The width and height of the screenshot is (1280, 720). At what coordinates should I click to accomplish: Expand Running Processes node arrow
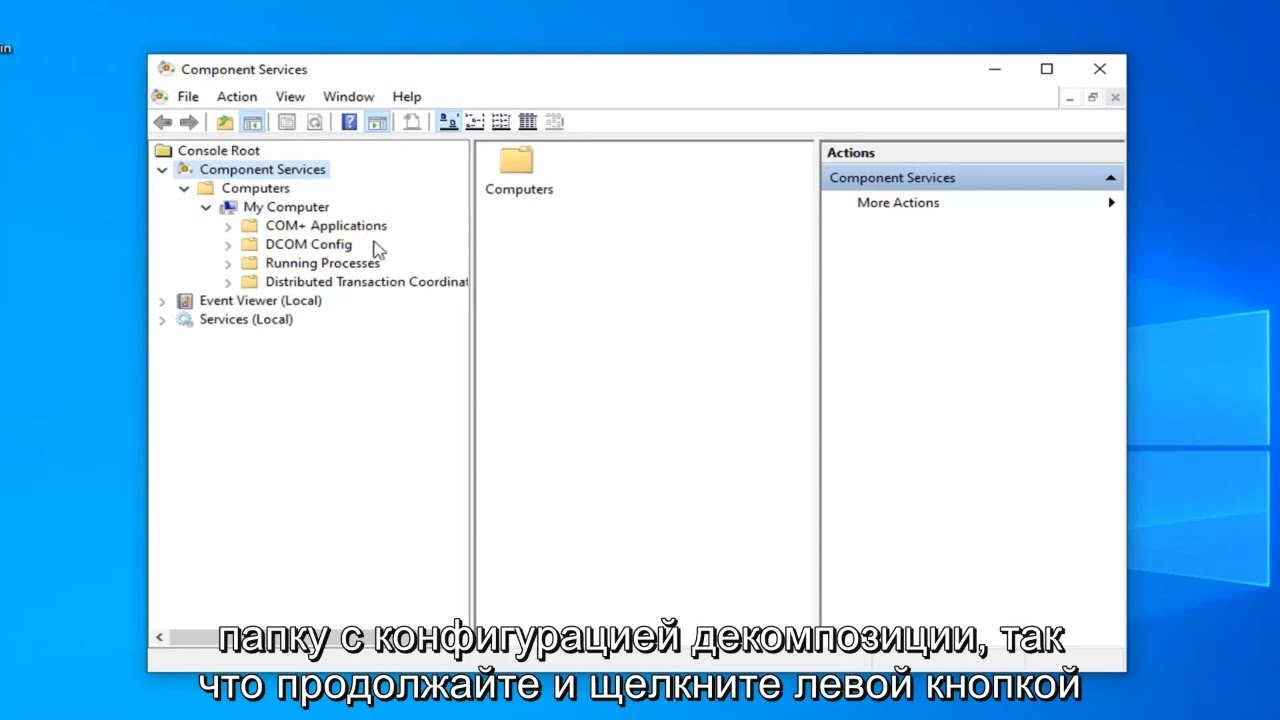228,264
